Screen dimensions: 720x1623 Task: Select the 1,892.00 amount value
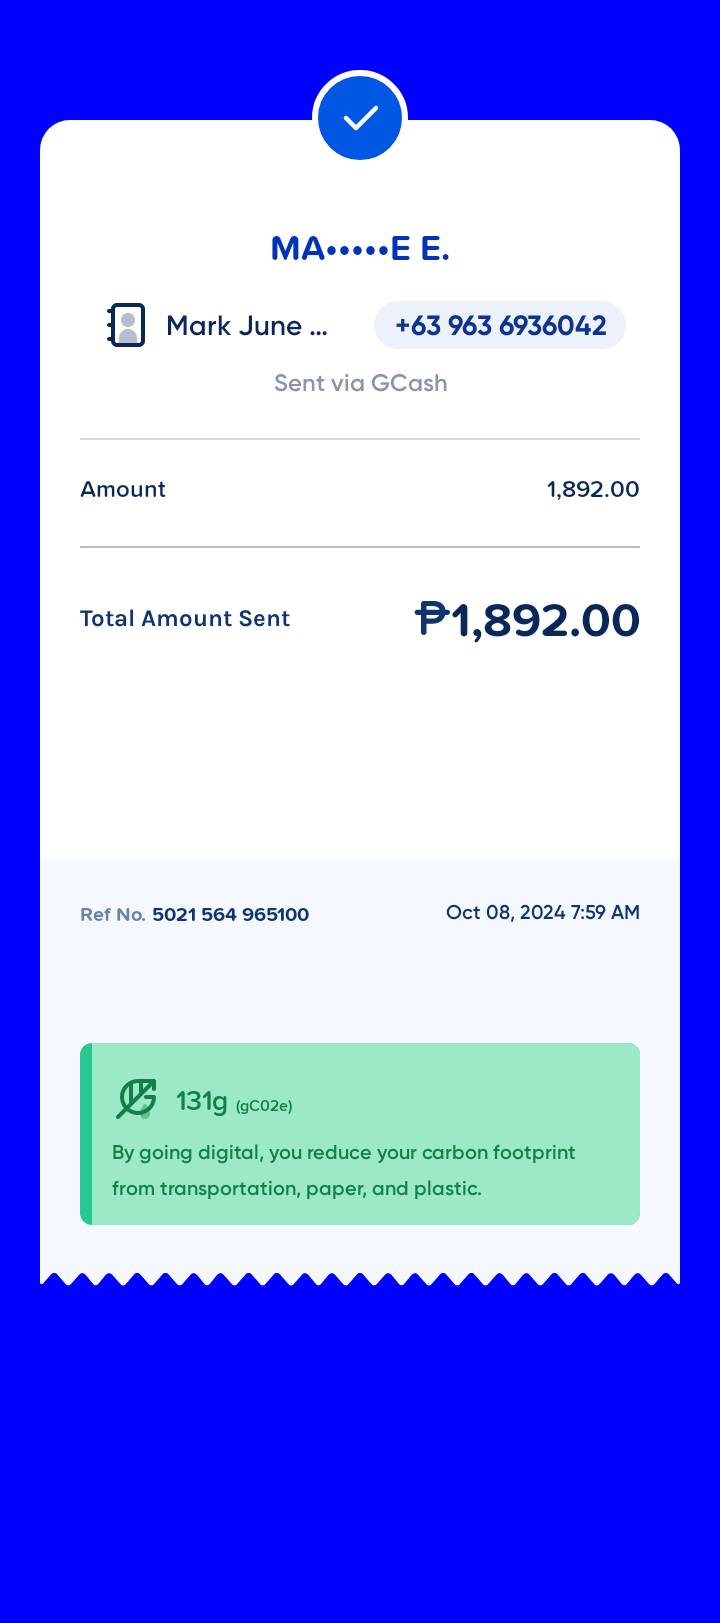pyautogui.click(x=592, y=489)
